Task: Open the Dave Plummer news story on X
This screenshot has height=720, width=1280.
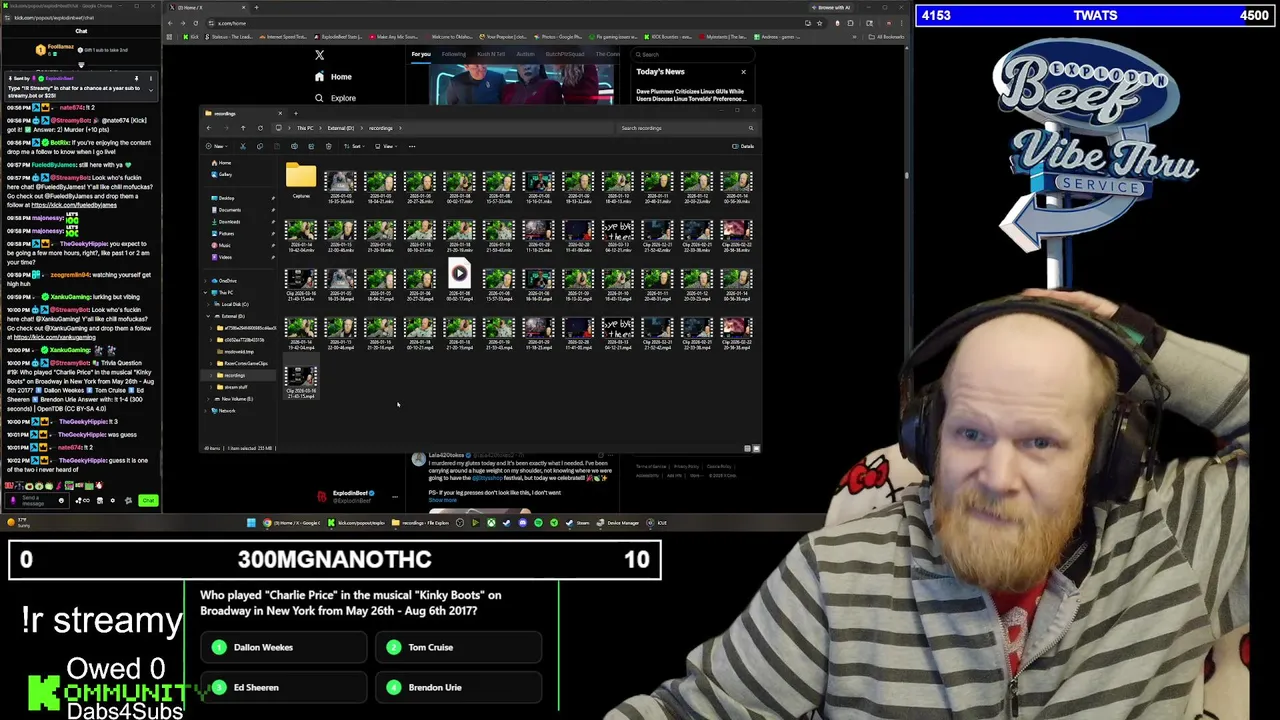Action: point(691,95)
